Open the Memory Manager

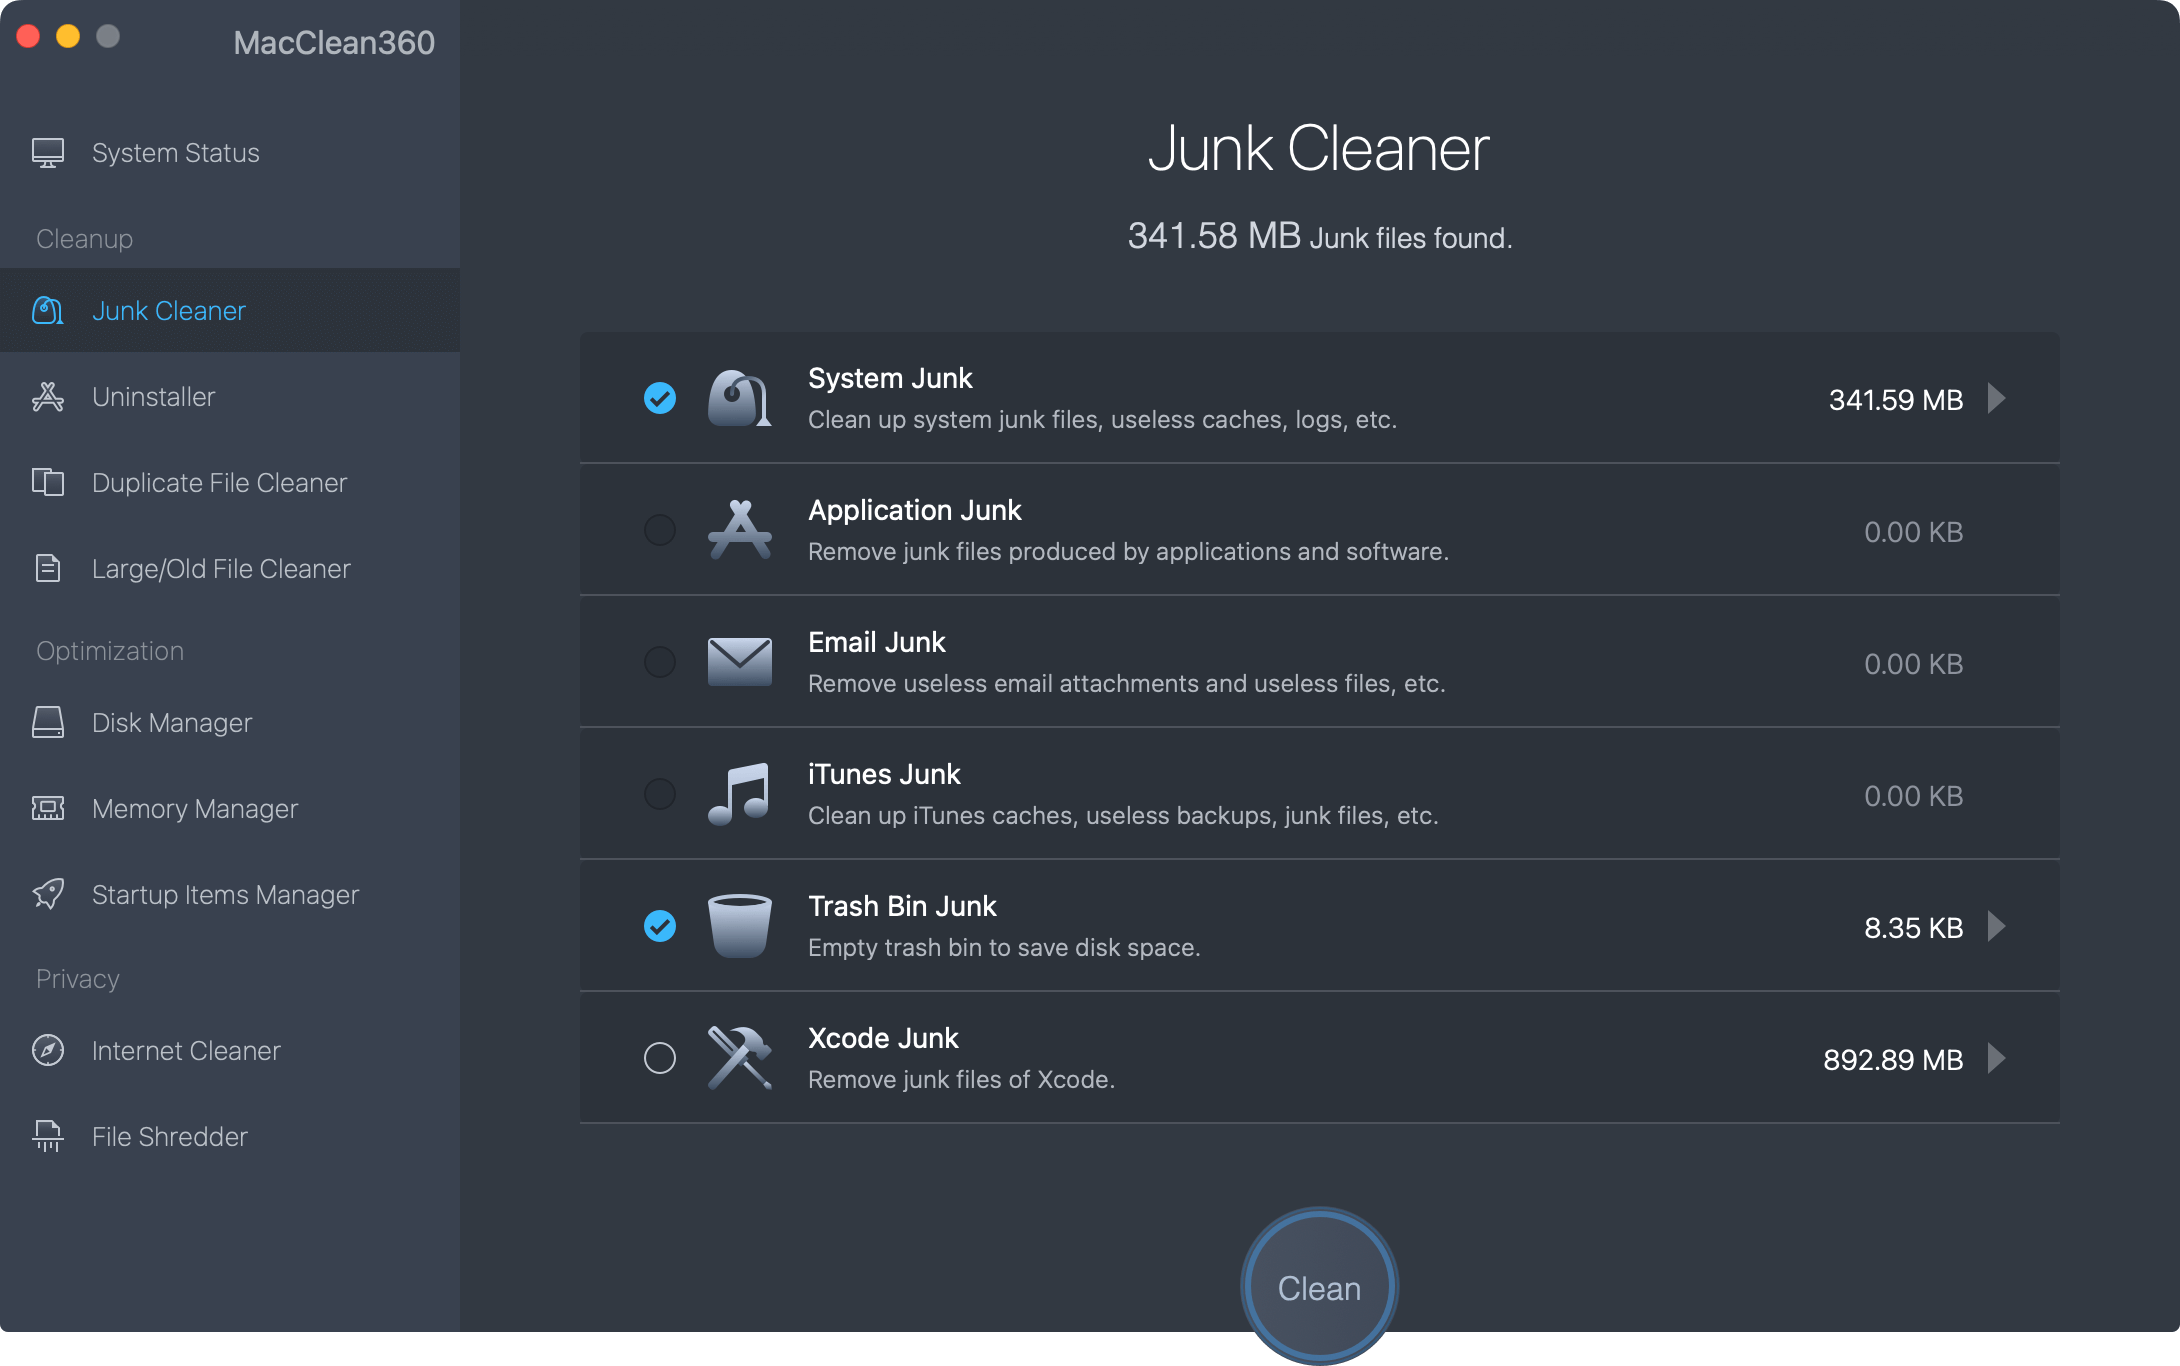pos(194,808)
